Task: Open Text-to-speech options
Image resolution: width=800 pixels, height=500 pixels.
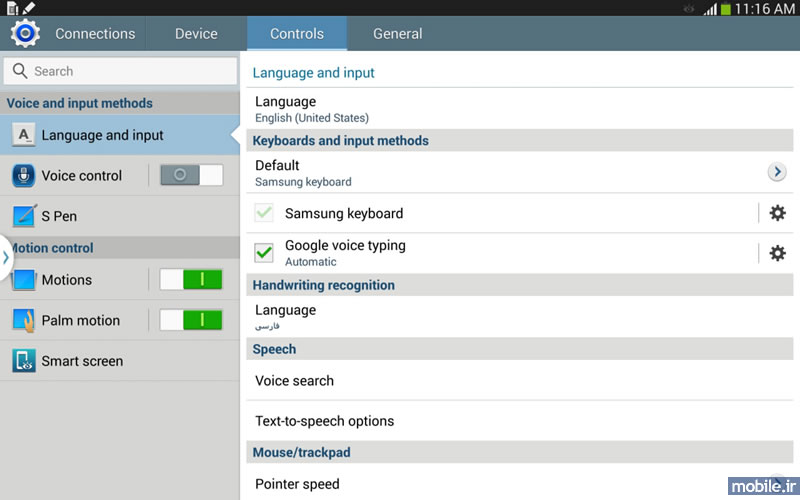Action: 519,421
